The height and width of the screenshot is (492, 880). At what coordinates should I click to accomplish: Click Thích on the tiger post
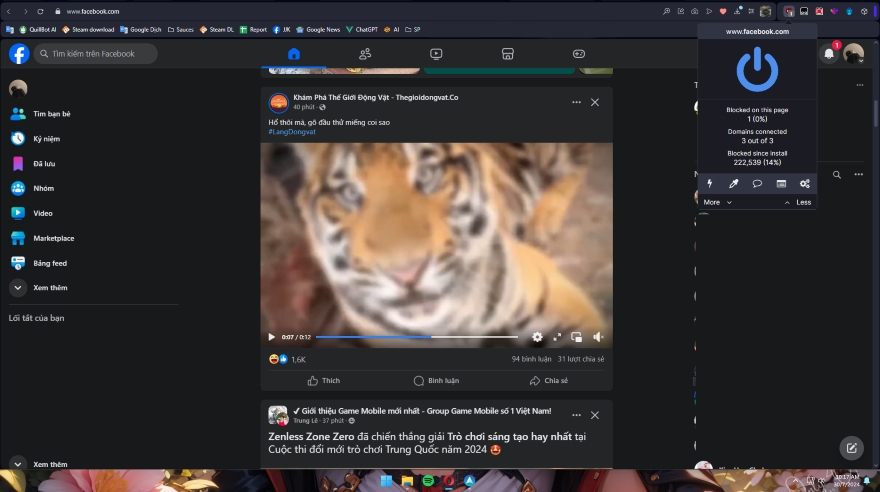coord(323,380)
